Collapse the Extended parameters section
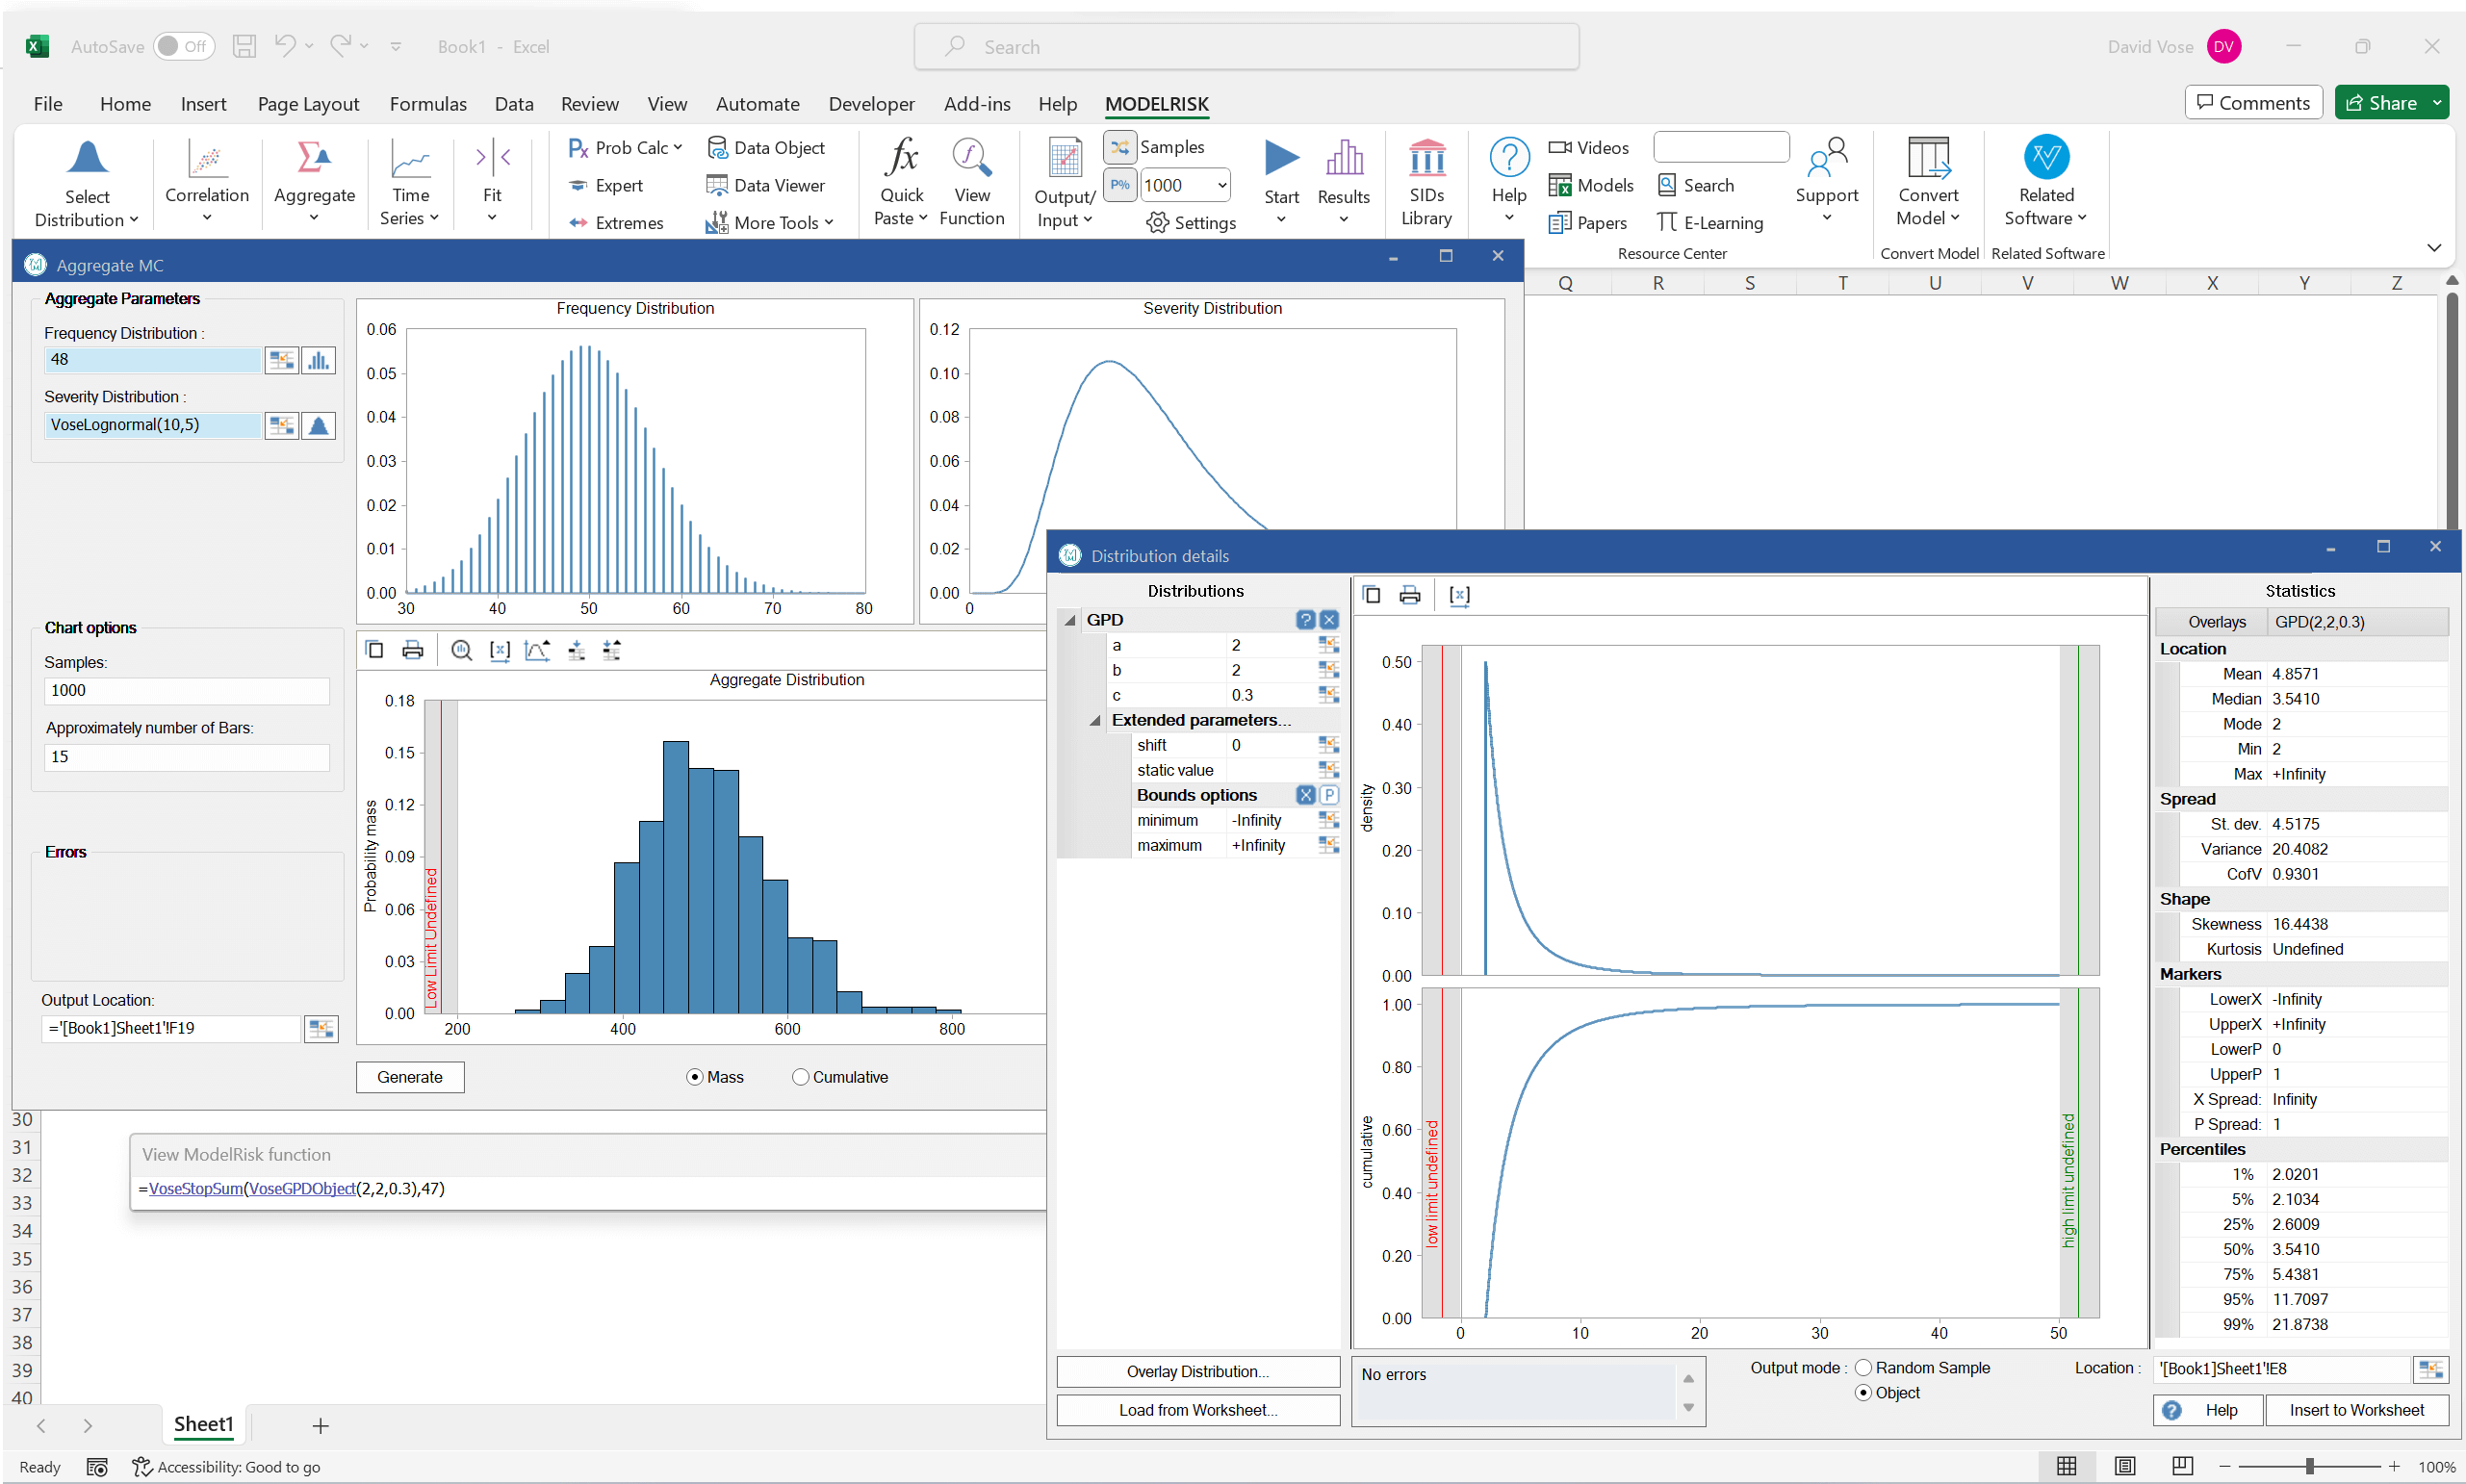Image resolution: width=2466 pixels, height=1484 pixels. pyautogui.click(x=1094, y=720)
